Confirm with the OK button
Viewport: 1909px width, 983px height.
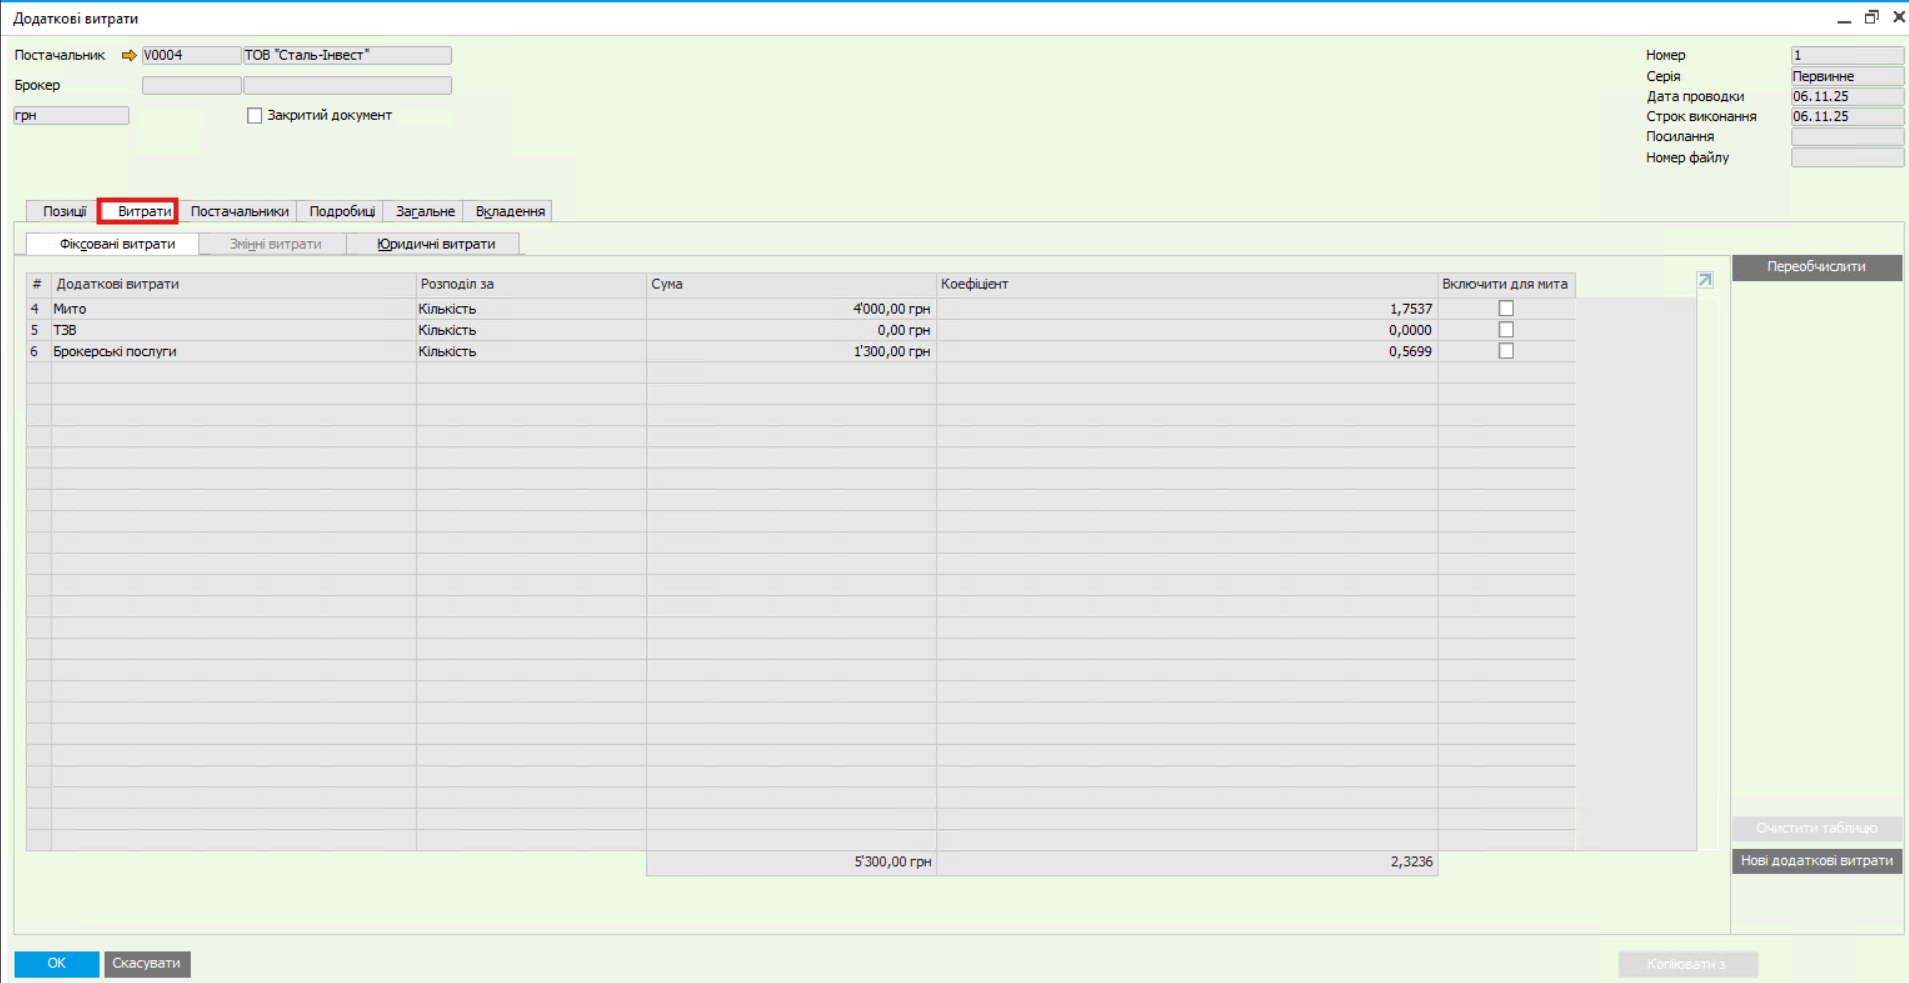(56, 963)
